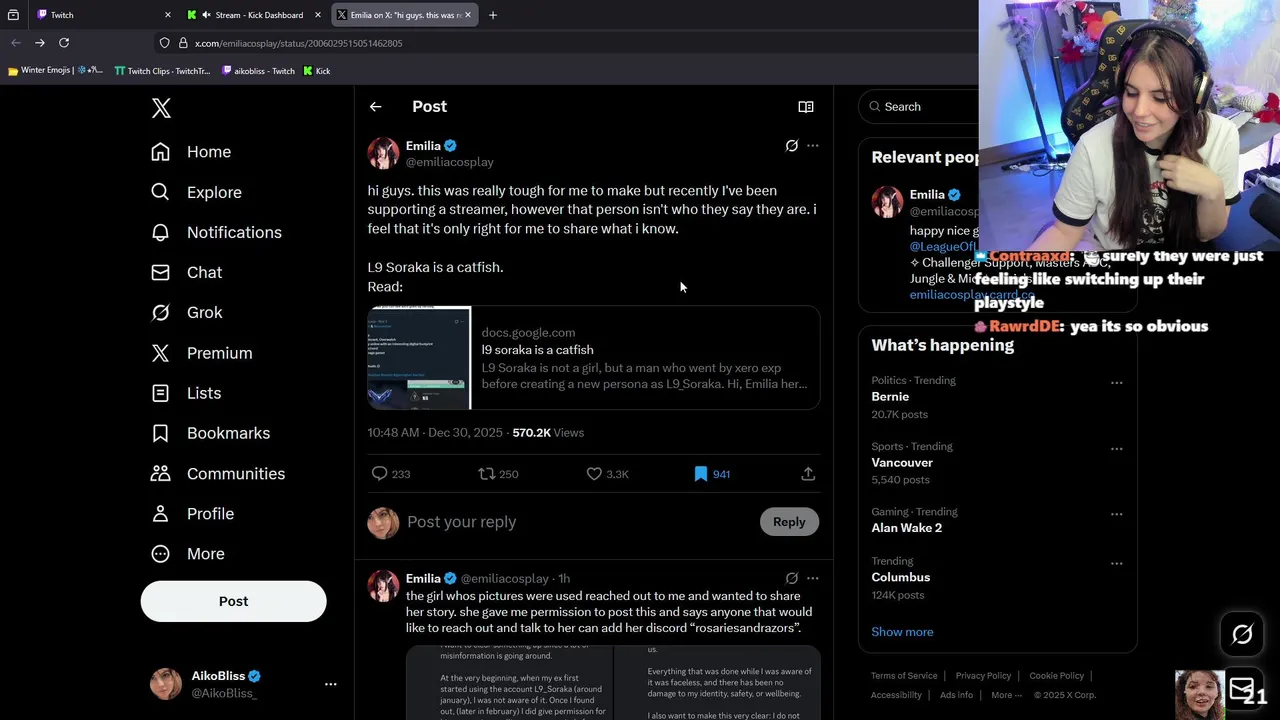Viewport: 1280px width, 720px height.
Task: Expand the More footer link menu
Action: [1006, 695]
